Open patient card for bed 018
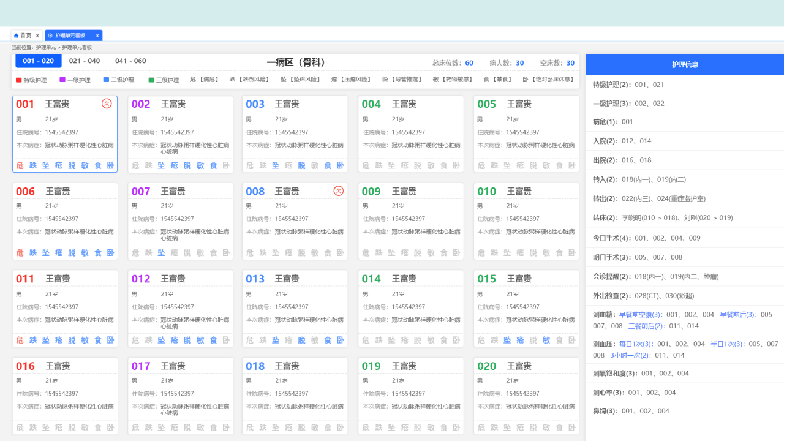785x442 pixels. (295, 396)
